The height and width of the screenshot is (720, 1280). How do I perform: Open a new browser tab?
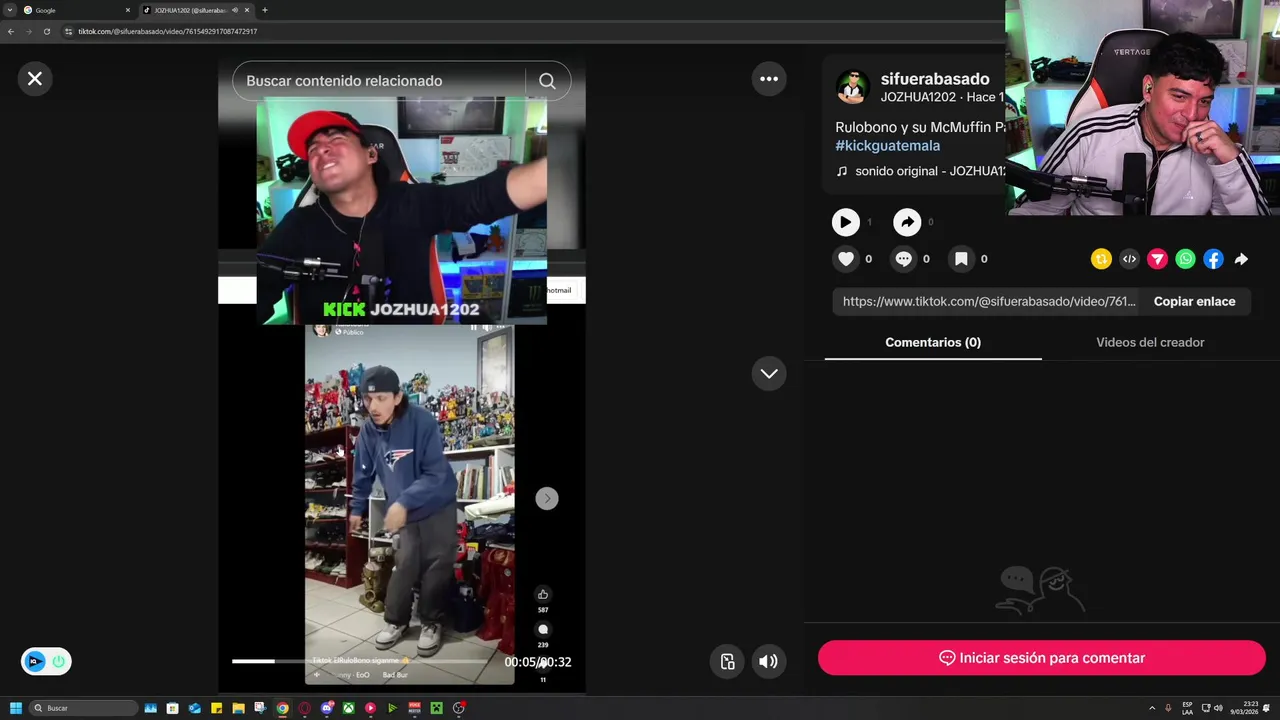coord(264,10)
